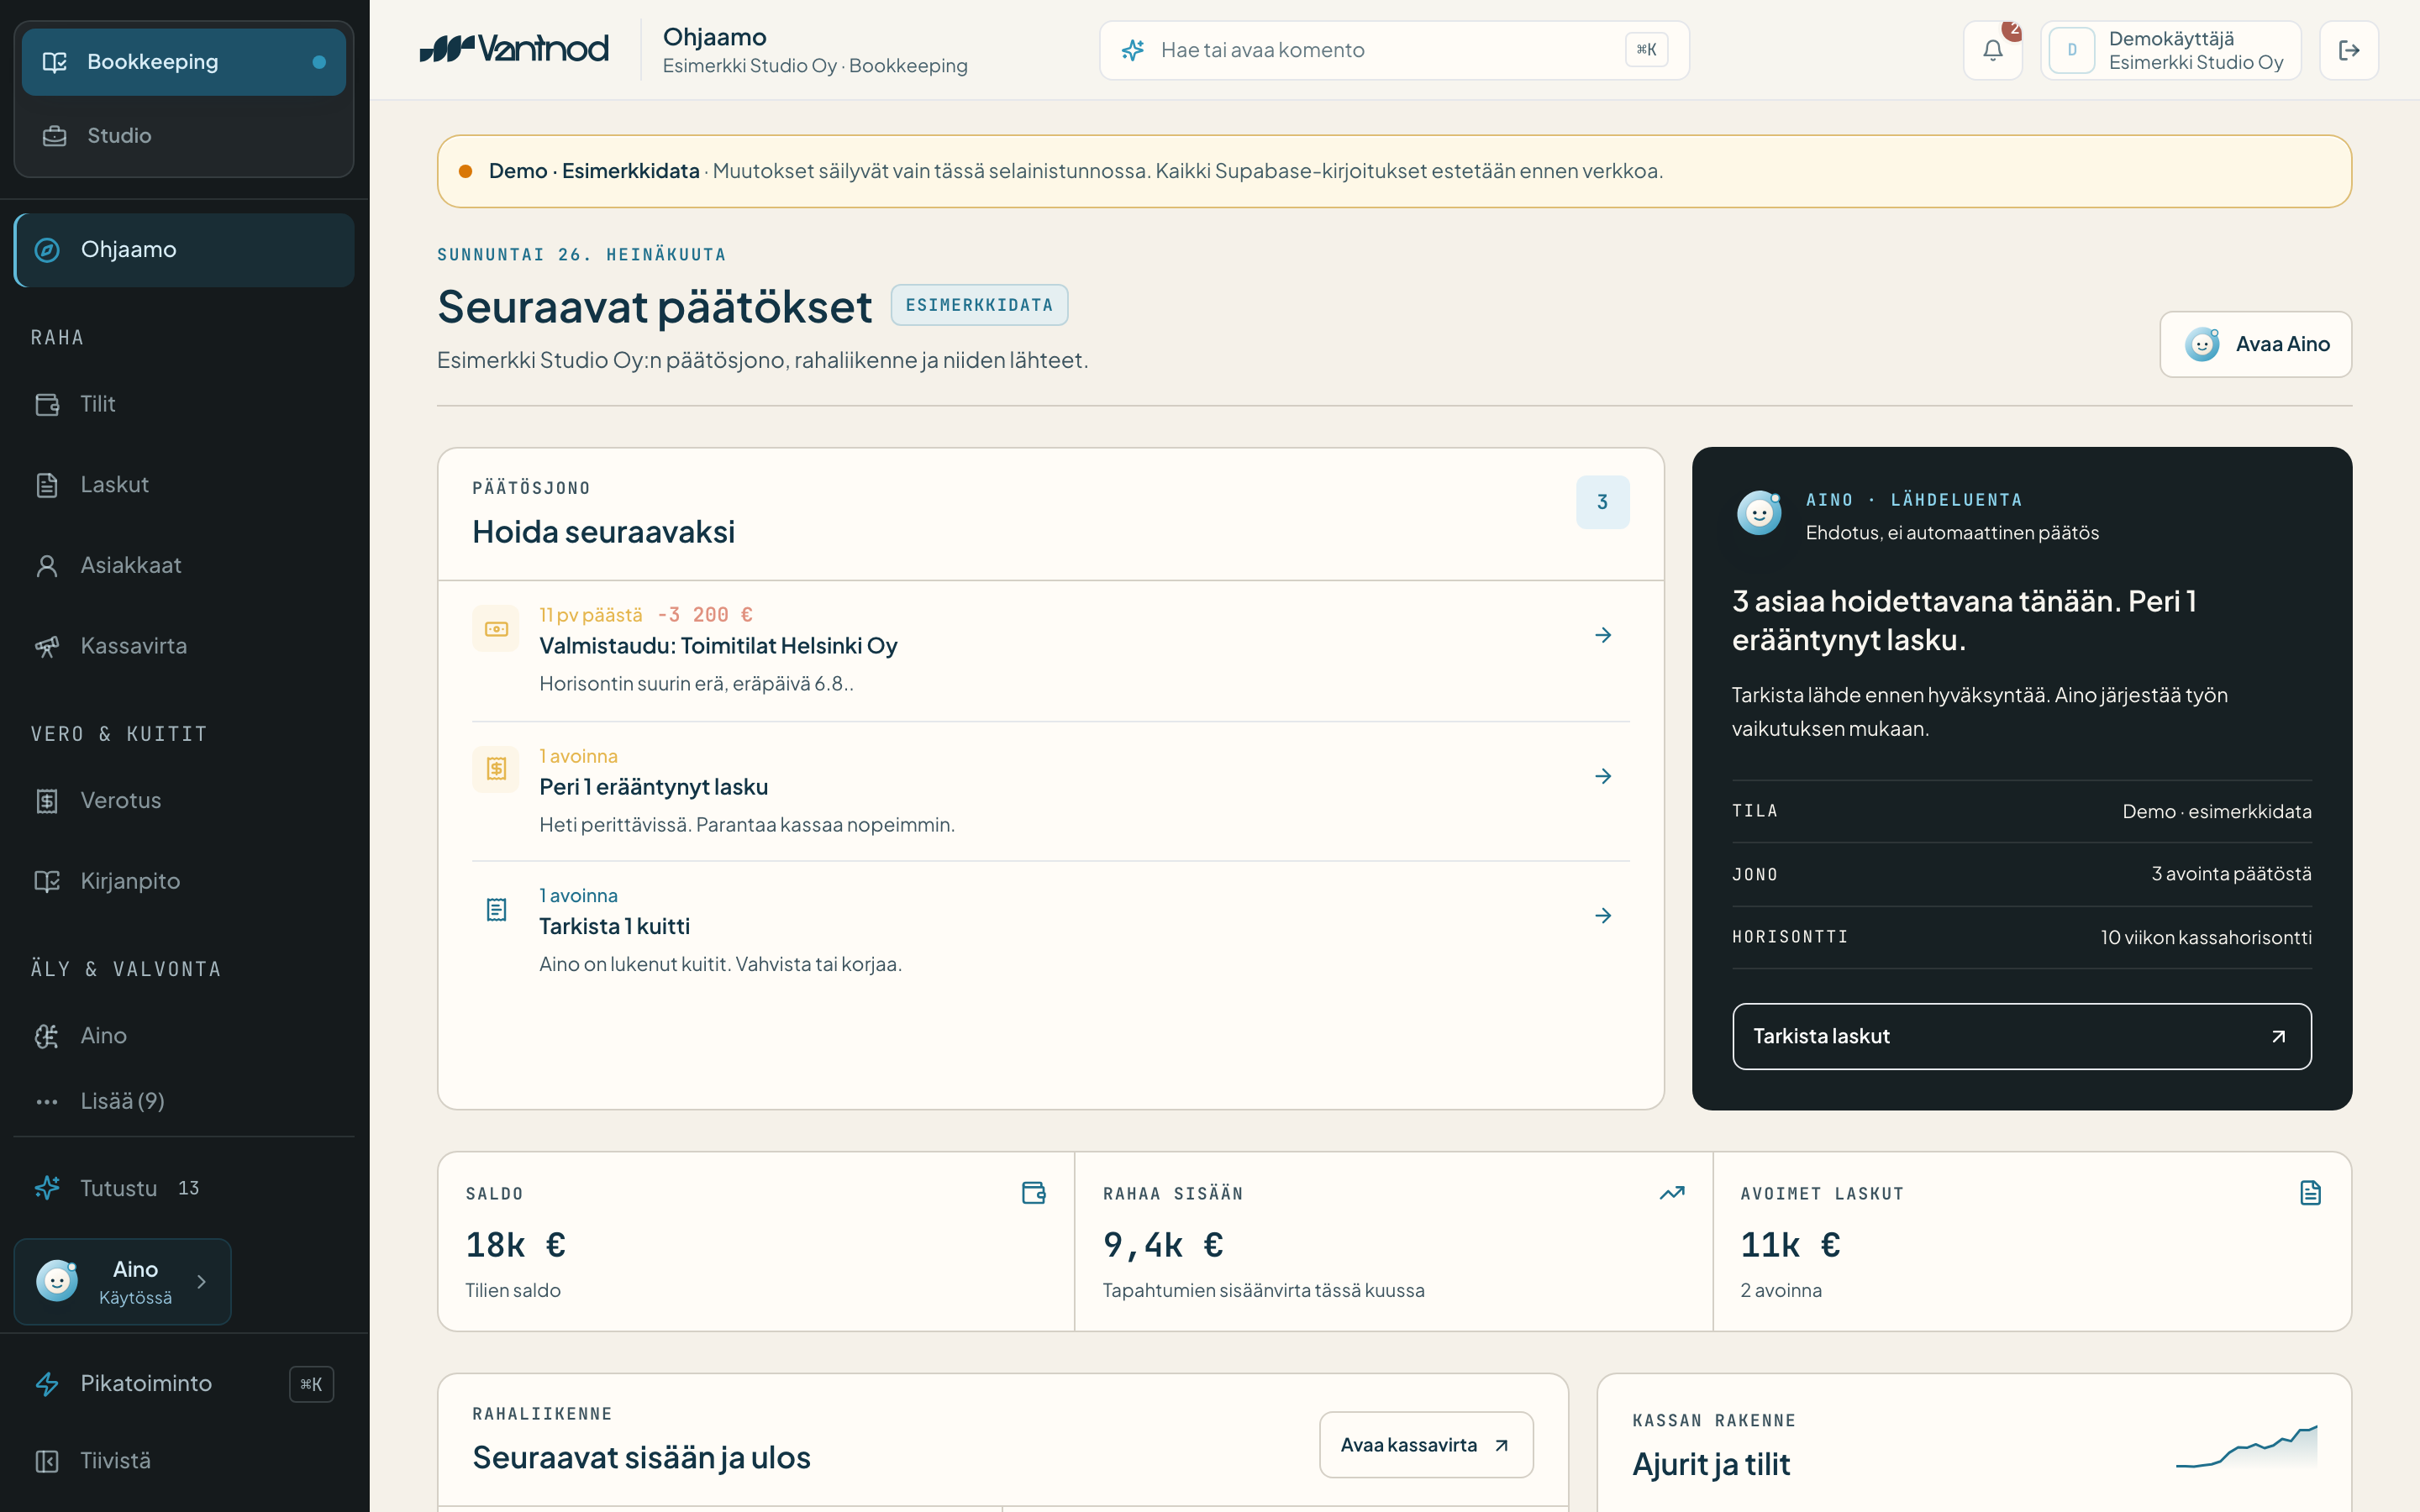Open Kirjanpito page

(184, 881)
